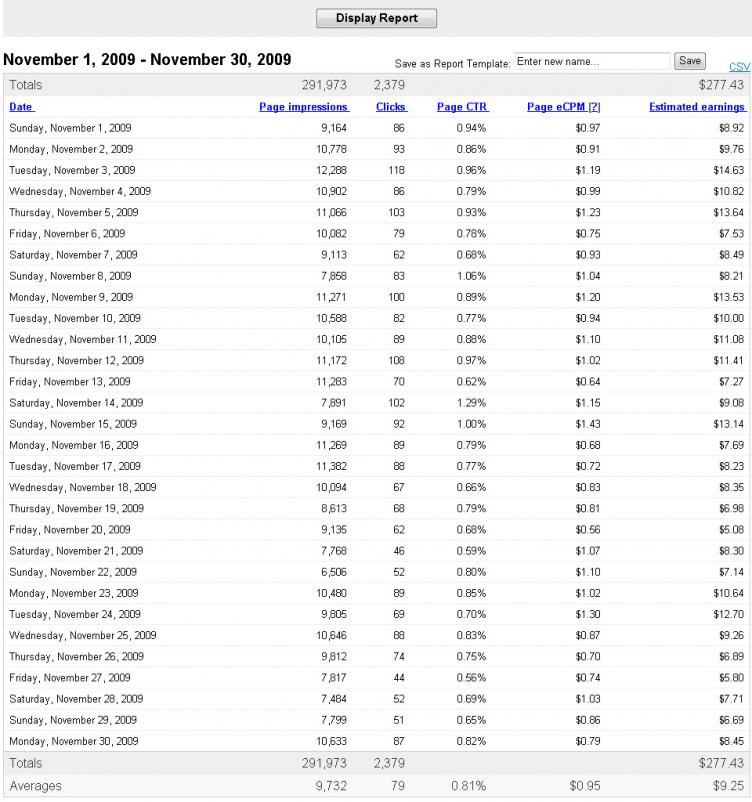
Task: Click 'Monday, November 16, 2009' date
Action: (x=74, y=445)
